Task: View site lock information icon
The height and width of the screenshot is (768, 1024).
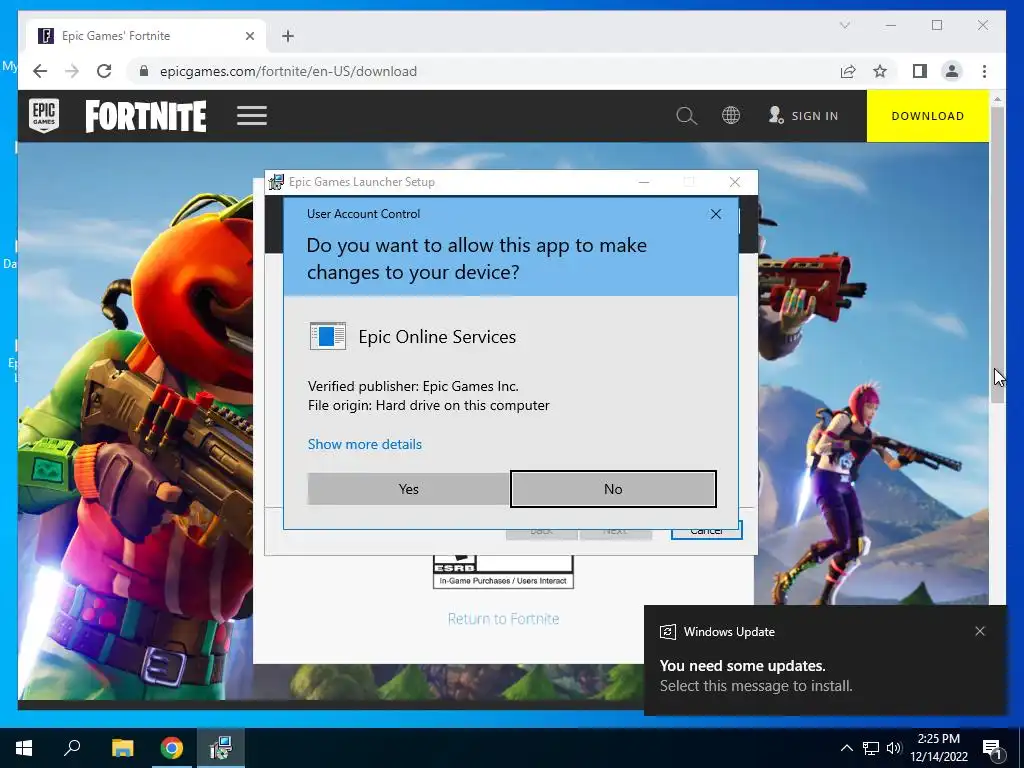Action: pos(144,71)
